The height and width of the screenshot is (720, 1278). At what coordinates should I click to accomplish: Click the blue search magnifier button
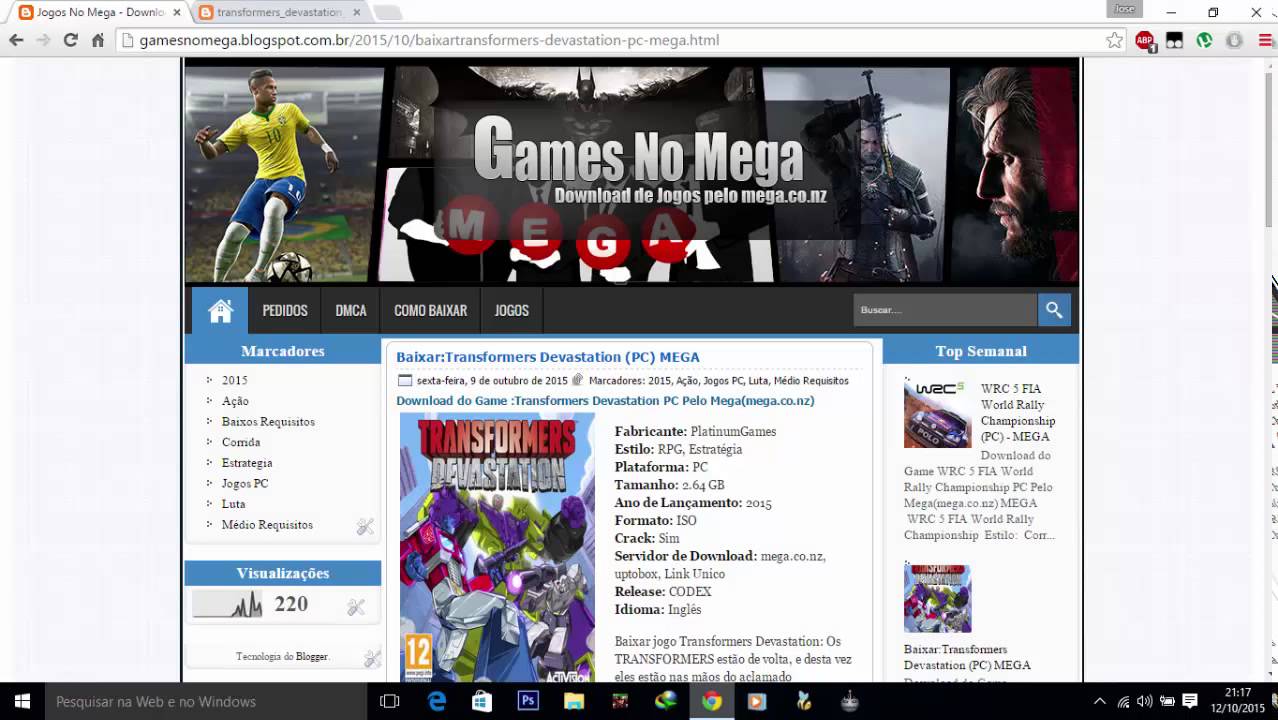pos(1054,310)
